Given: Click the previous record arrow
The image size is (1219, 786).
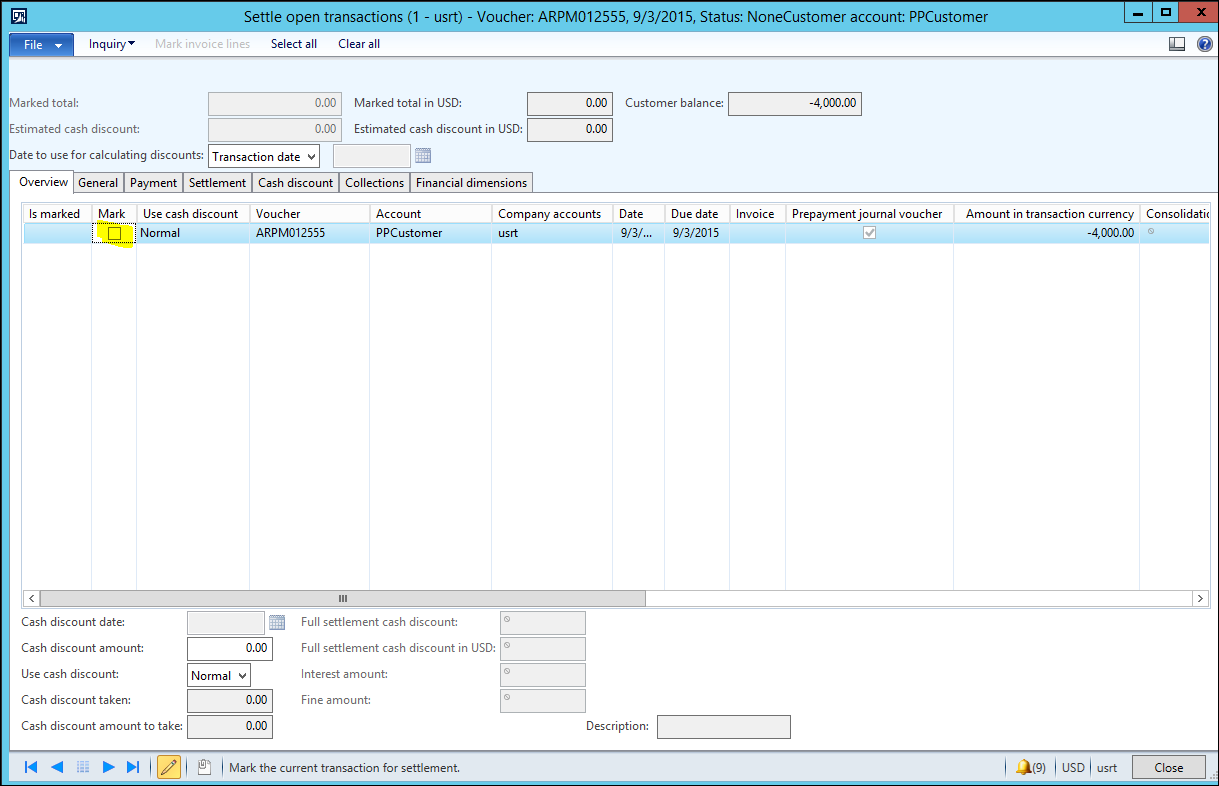Looking at the screenshot, I should pyautogui.click(x=57, y=767).
